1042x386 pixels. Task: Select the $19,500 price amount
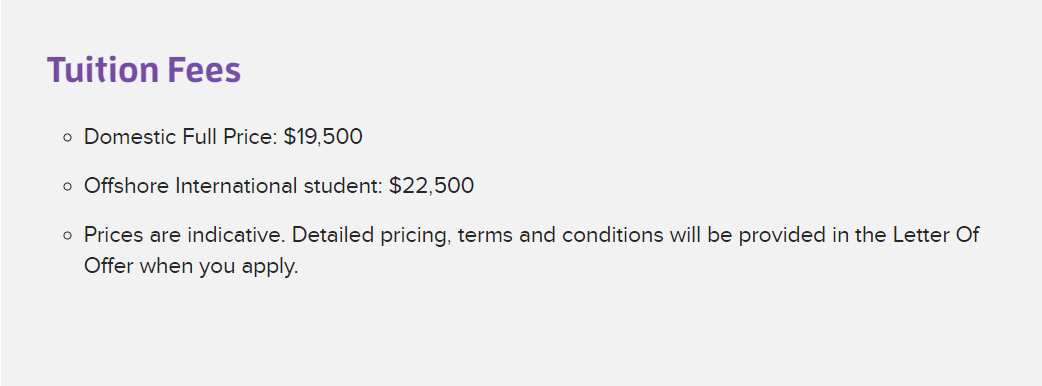click(x=323, y=138)
